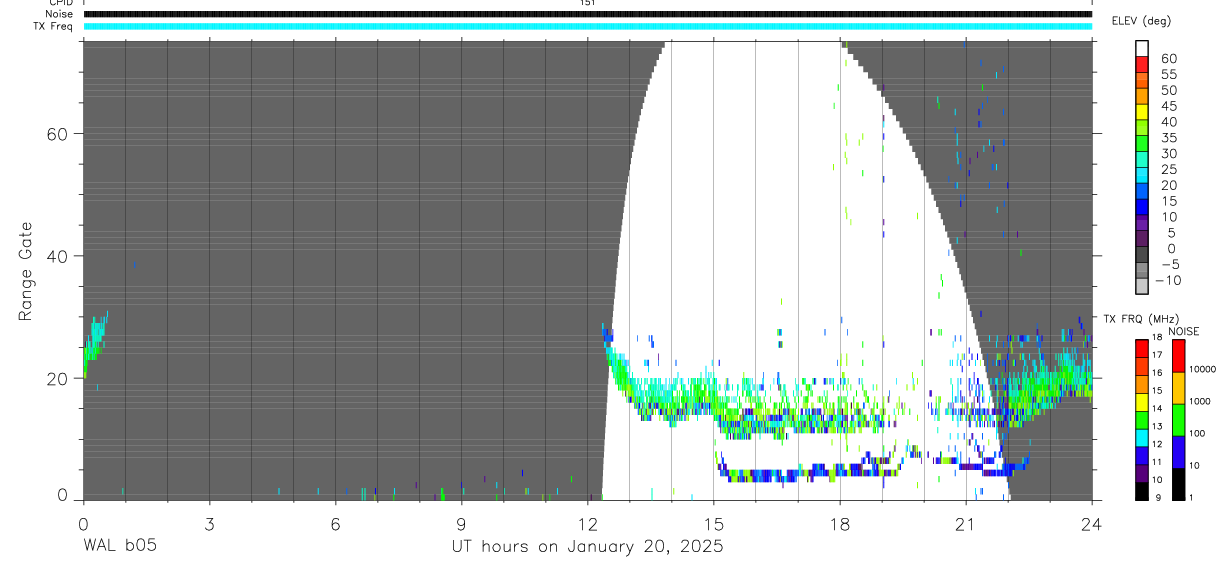Click the '18' tick label on time axis
The width and height of the screenshot is (1228, 567).
pyautogui.click(x=840, y=523)
